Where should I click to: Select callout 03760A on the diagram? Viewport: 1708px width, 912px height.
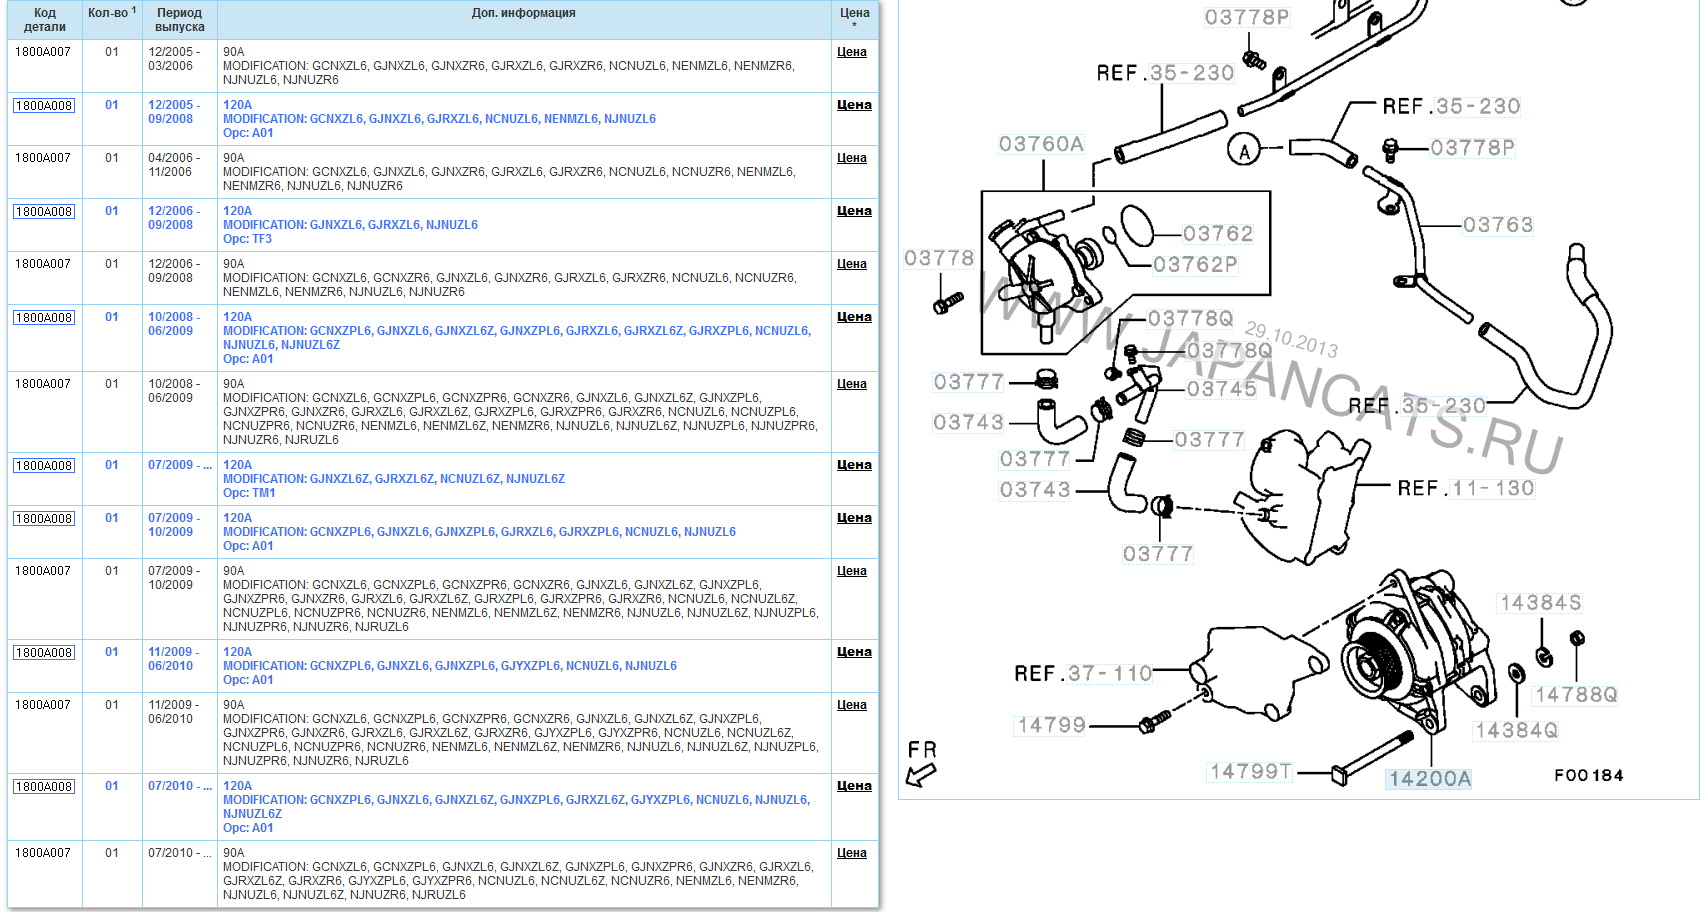pyautogui.click(x=1041, y=144)
